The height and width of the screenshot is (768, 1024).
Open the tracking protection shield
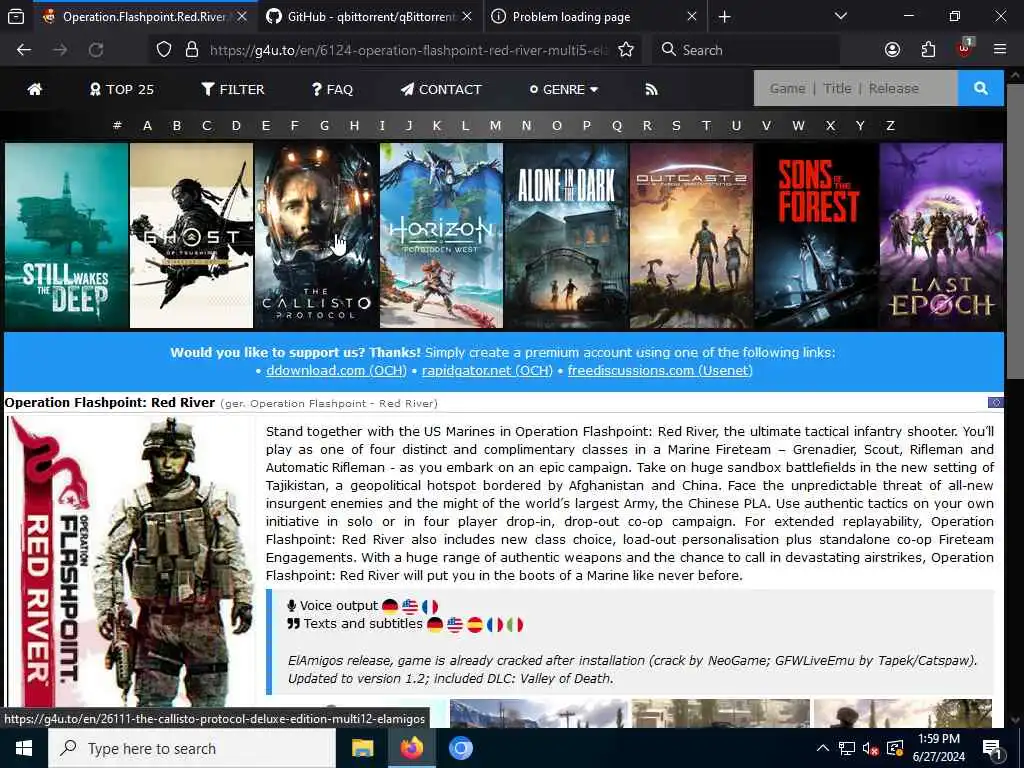pyautogui.click(x=164, y=50)
